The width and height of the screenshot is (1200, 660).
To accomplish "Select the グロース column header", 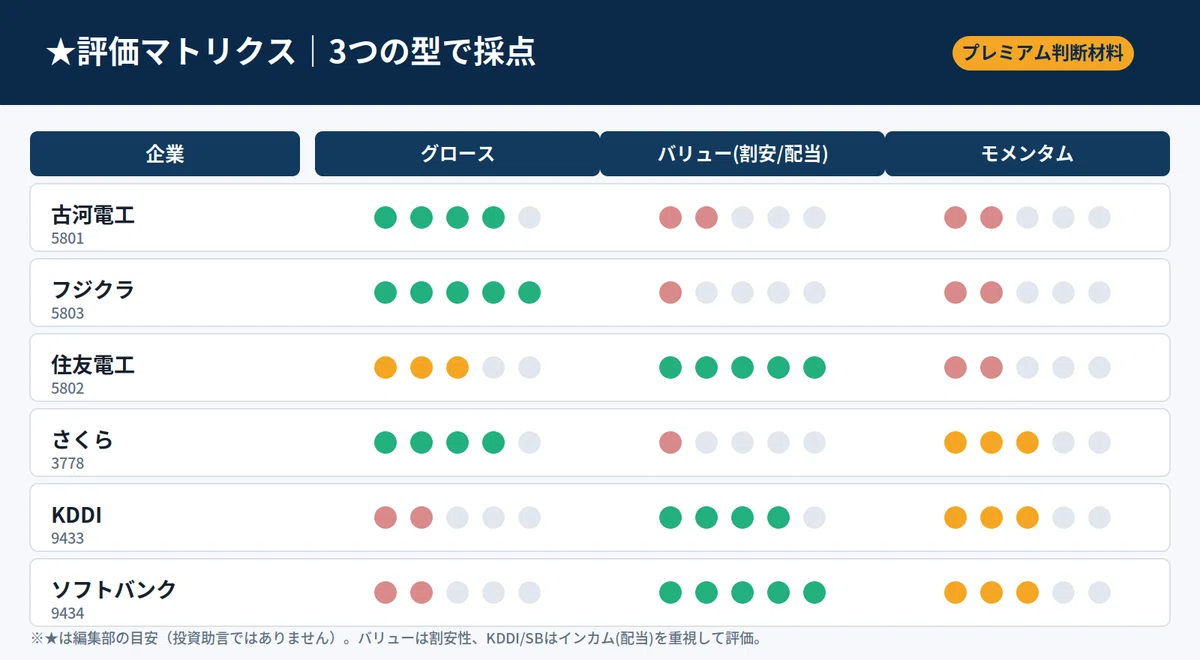I will click(457, 154).
